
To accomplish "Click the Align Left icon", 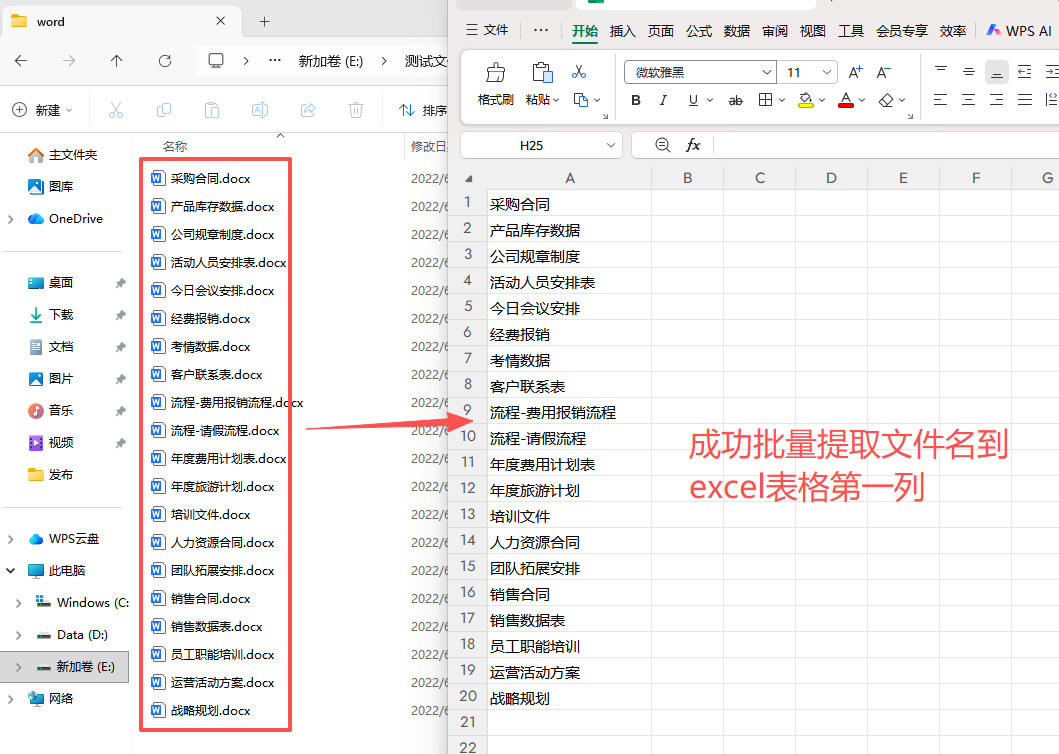I will 940,100.
